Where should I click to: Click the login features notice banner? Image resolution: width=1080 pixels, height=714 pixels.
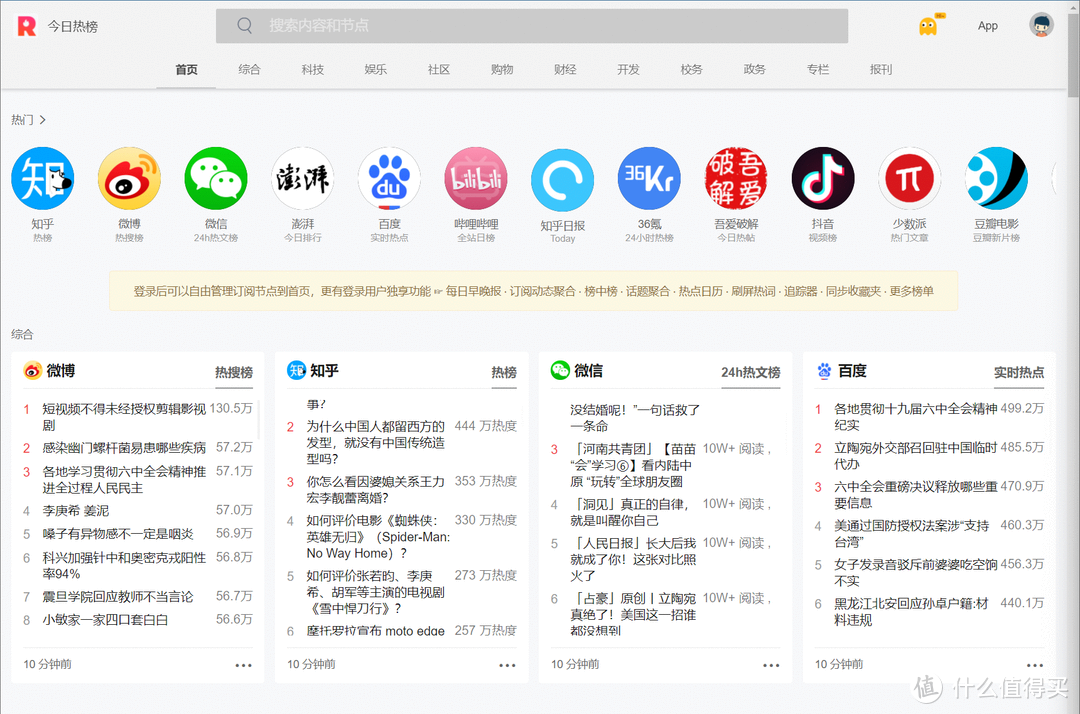533,291
